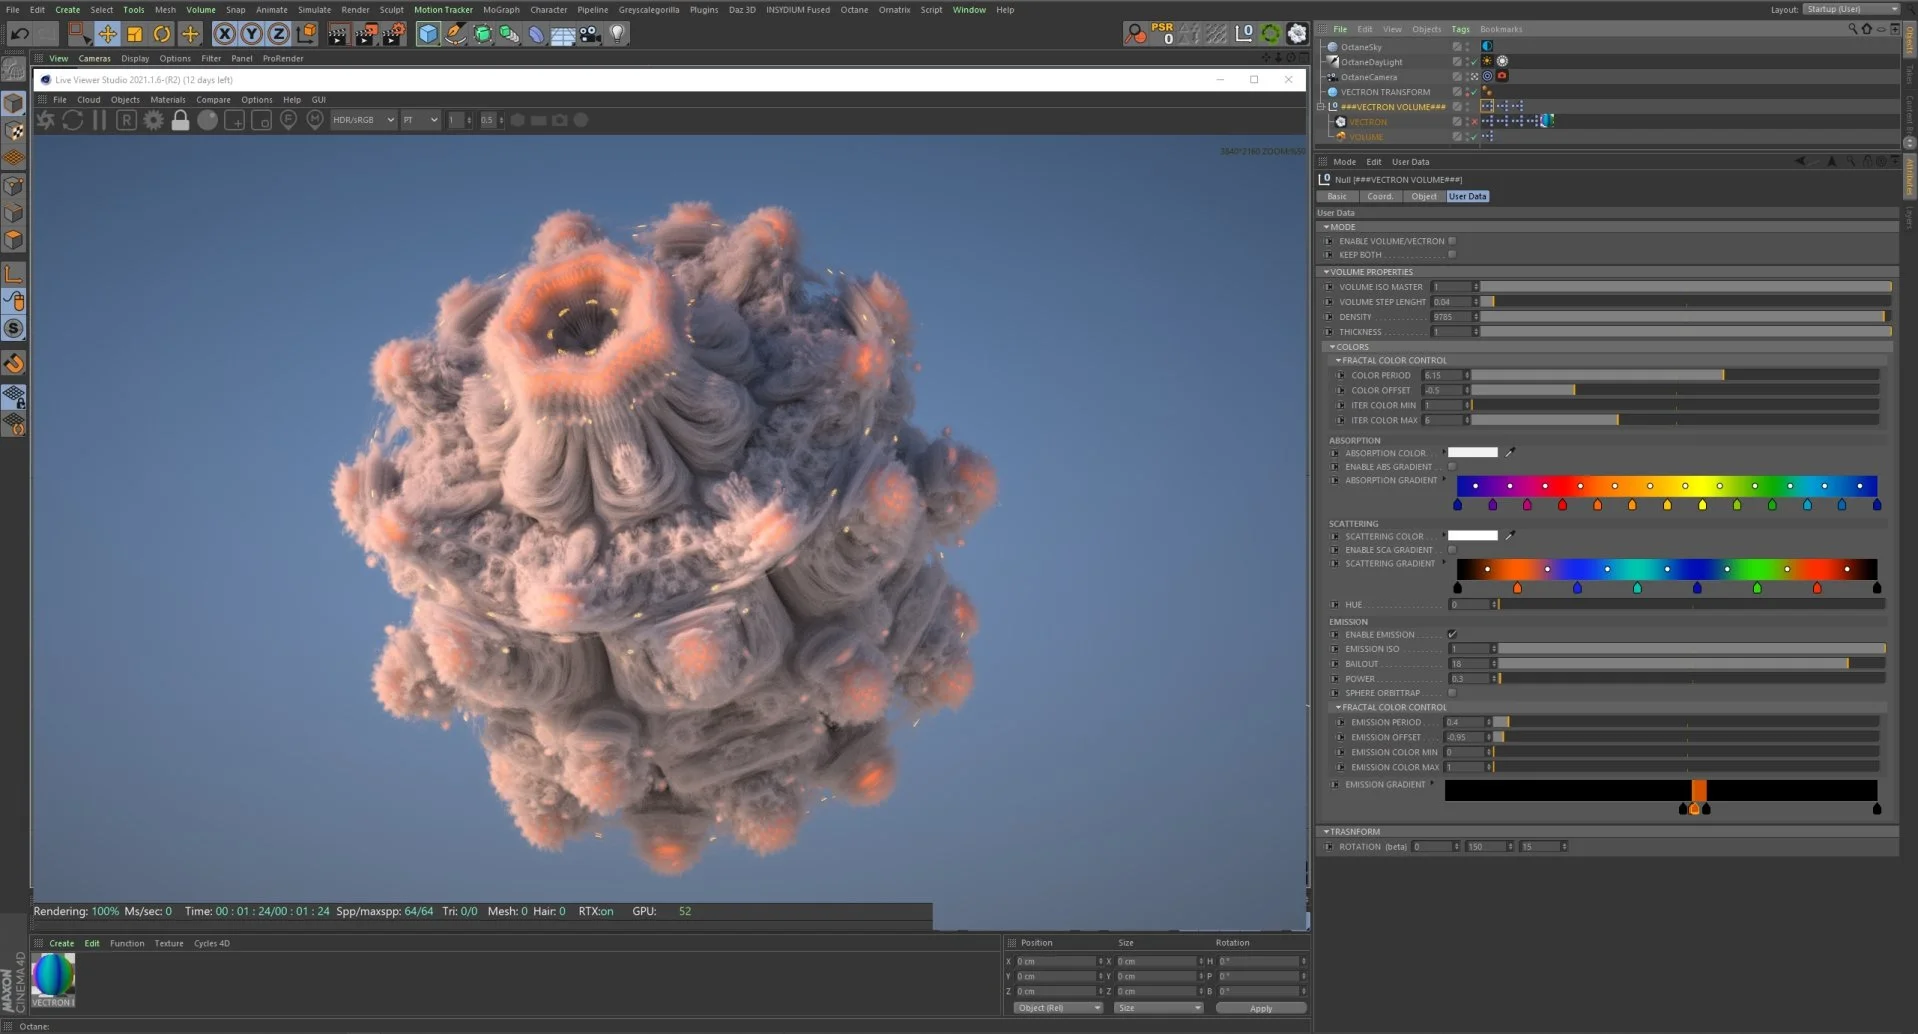1918x1034 pixels.
Task: Enable the KEEP BOTH checkbox
Action: point(1452,254)
